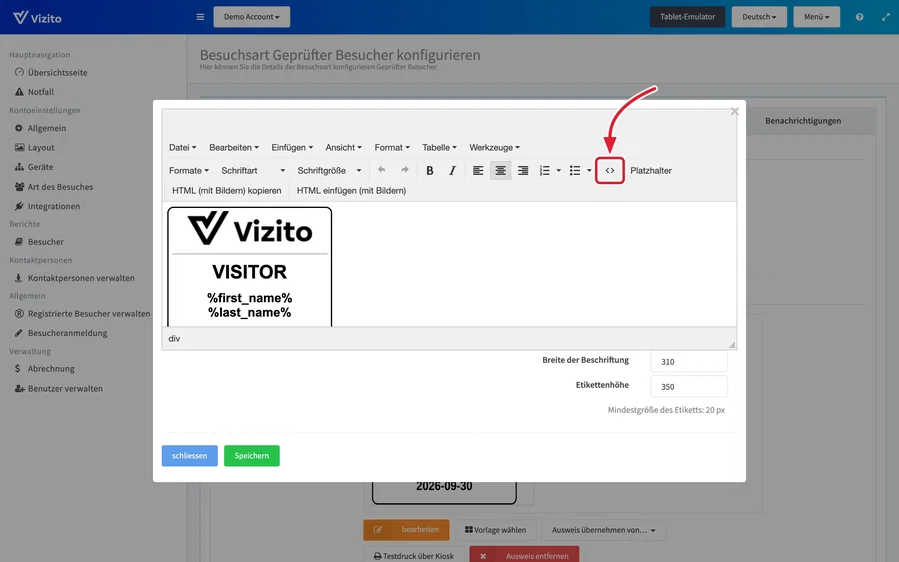Open Art des Besuches in sidebar
This screenshot has height=562, width=899.
(53, 187)
